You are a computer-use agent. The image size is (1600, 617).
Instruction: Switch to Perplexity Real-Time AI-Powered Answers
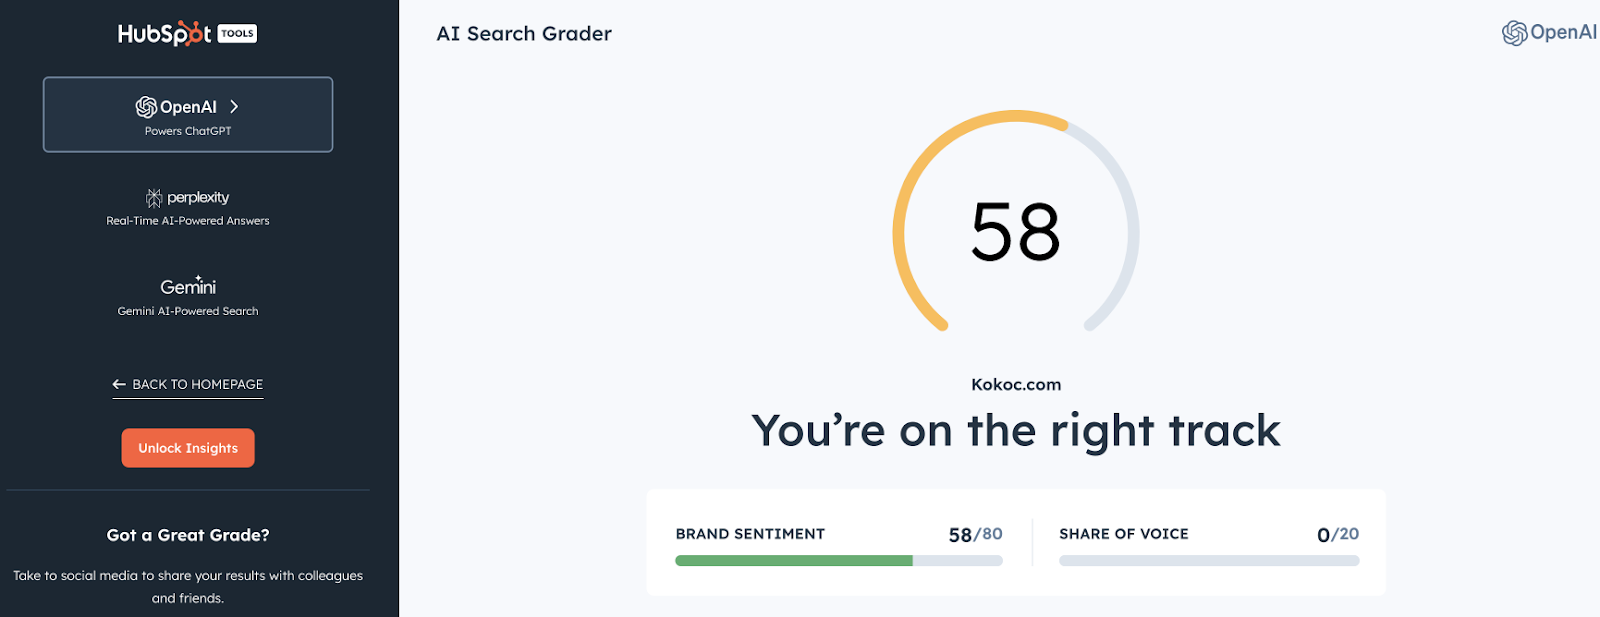tap(188, 209)
